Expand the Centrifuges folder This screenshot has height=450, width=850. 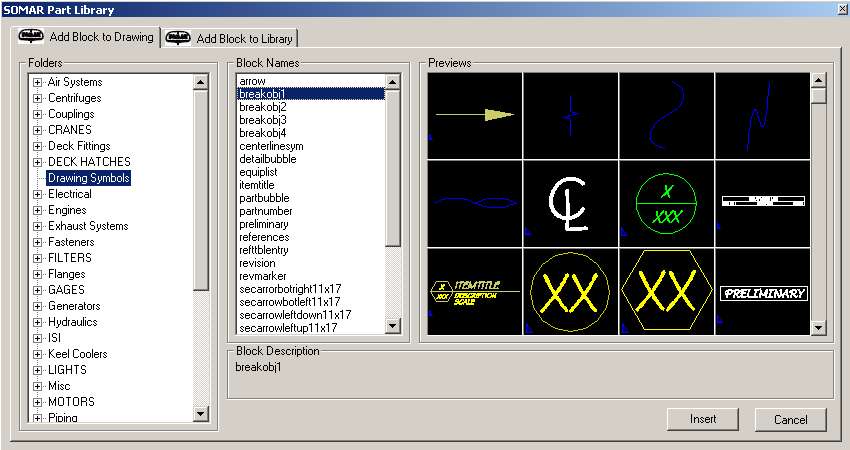tap(37, 98)
